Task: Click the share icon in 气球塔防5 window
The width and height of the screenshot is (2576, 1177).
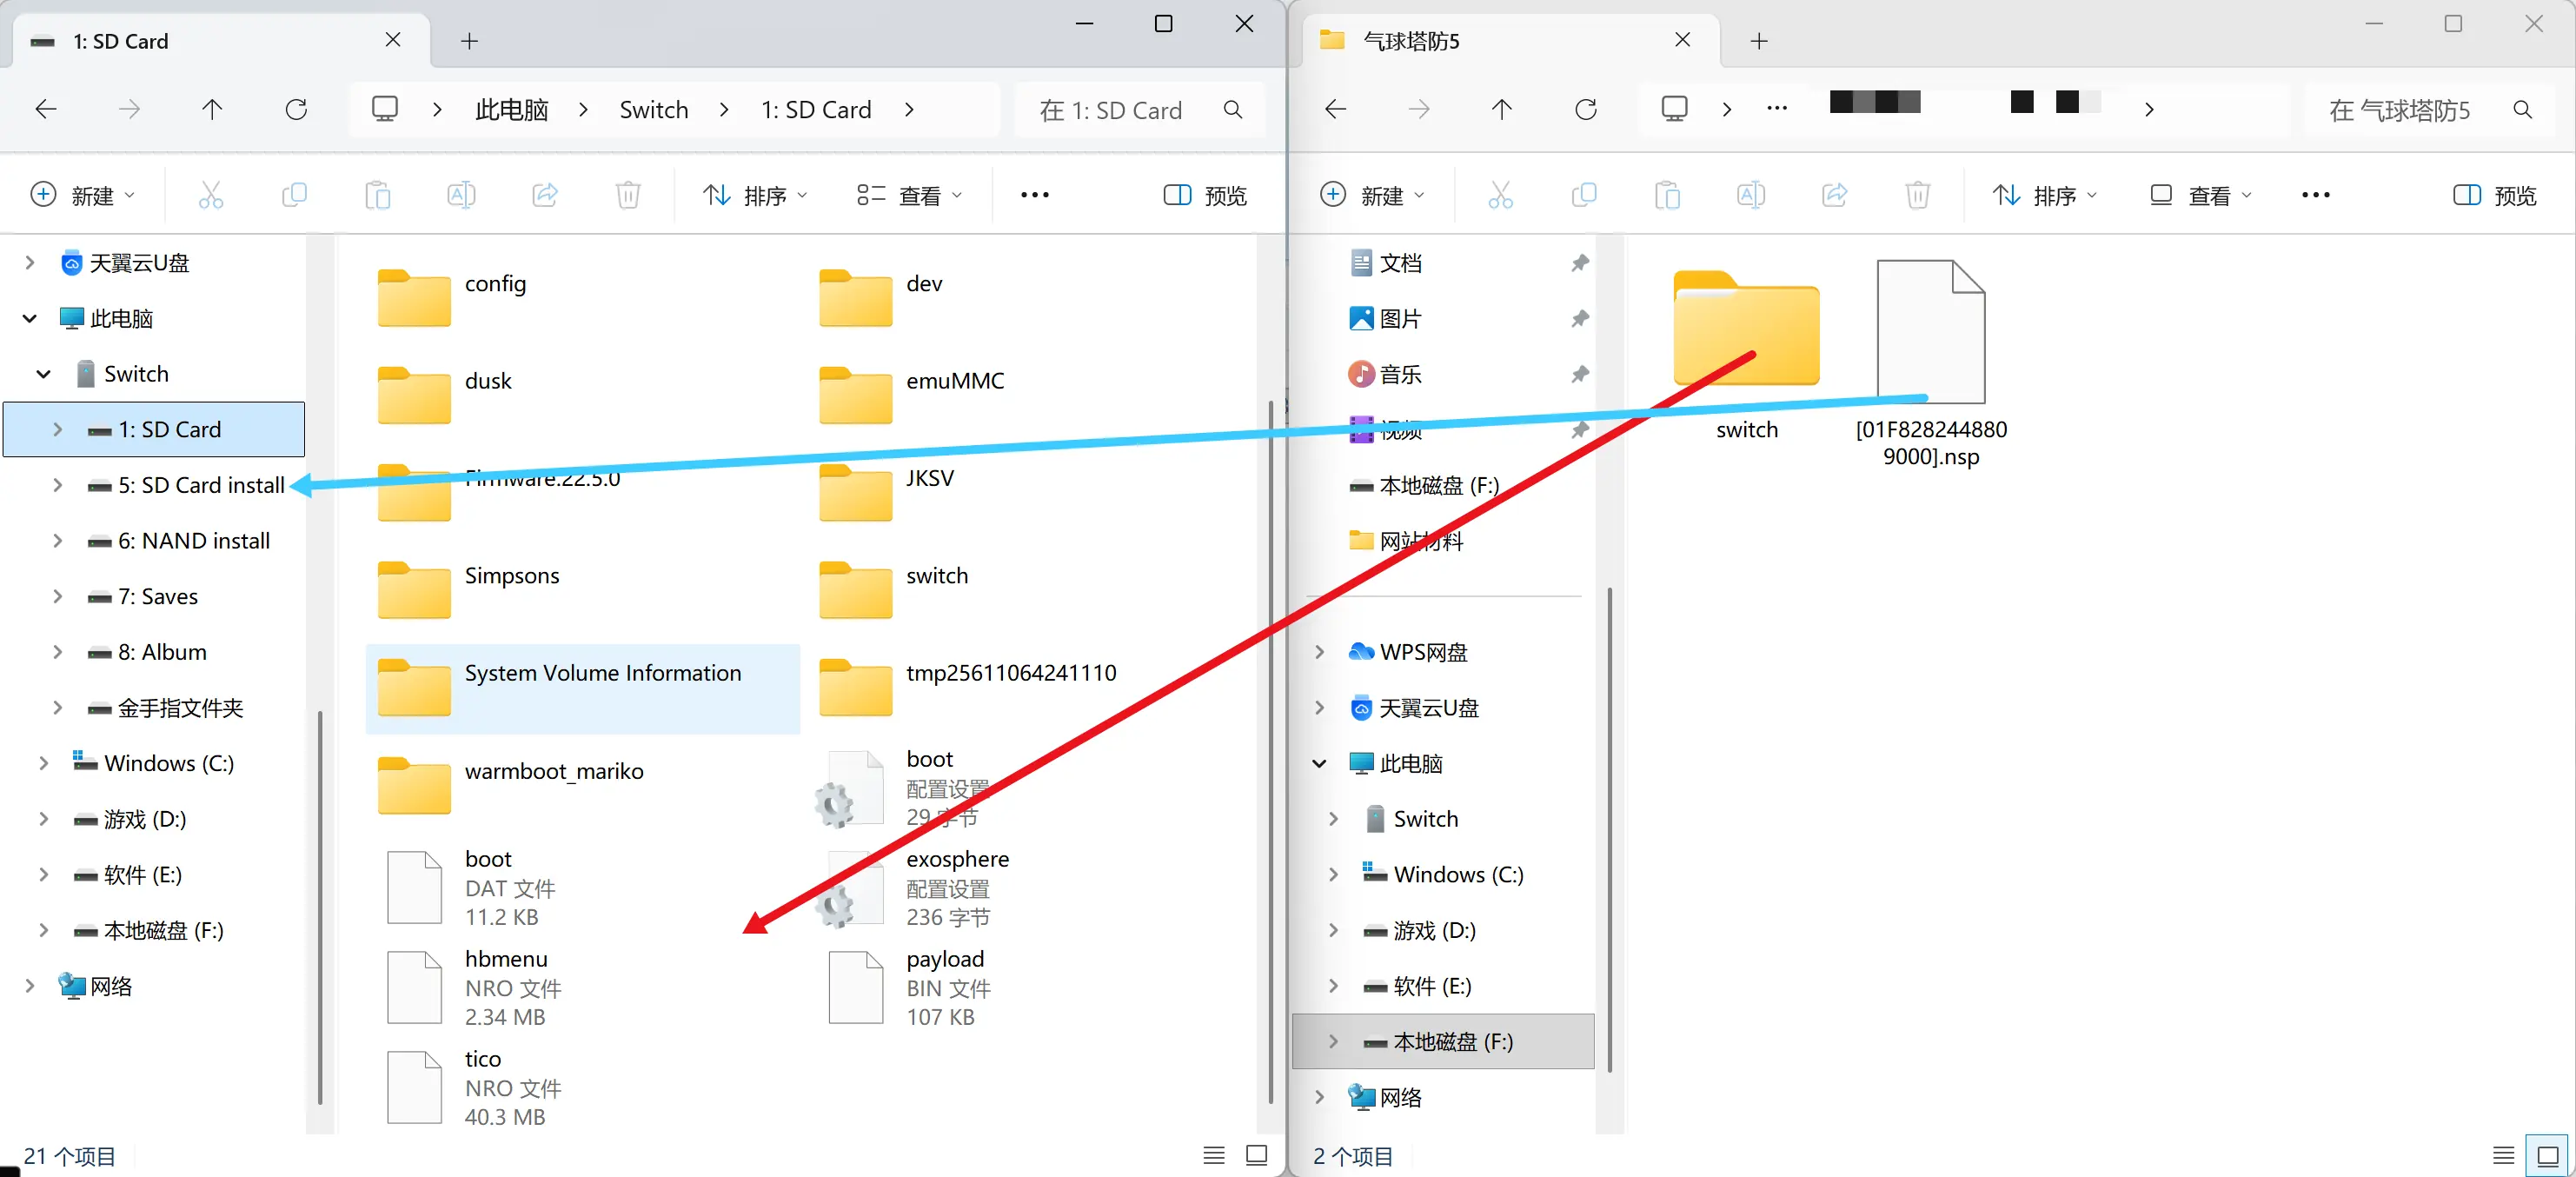Action: coord(1835,195)
